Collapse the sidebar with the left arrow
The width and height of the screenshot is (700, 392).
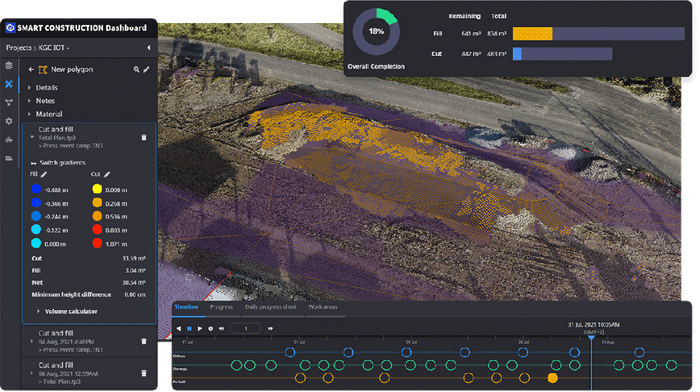(x=149, y=48)
